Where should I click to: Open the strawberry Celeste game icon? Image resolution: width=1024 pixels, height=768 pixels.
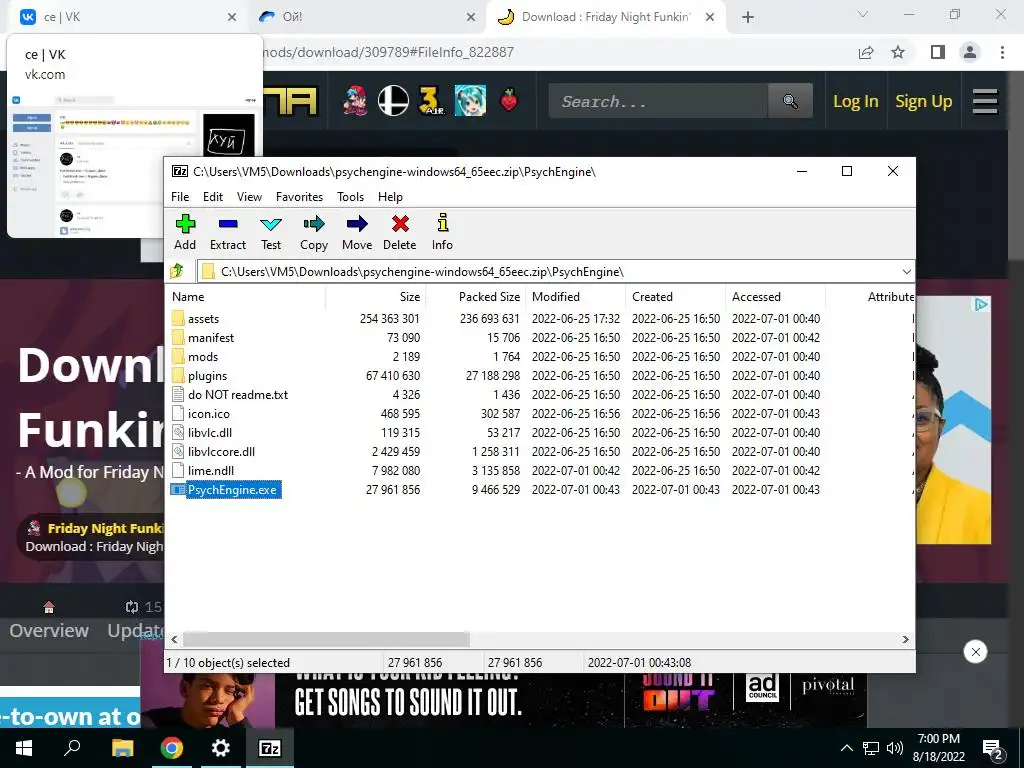509,101
